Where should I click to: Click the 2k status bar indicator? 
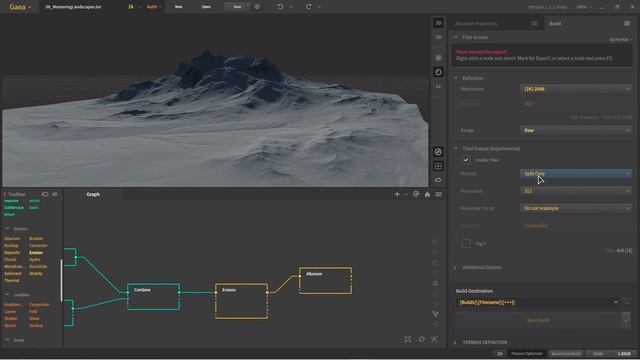point(500,354)
